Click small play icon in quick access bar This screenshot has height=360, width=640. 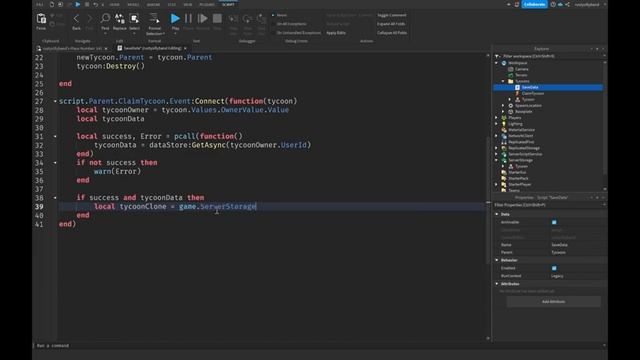click(x=78, y=4)
